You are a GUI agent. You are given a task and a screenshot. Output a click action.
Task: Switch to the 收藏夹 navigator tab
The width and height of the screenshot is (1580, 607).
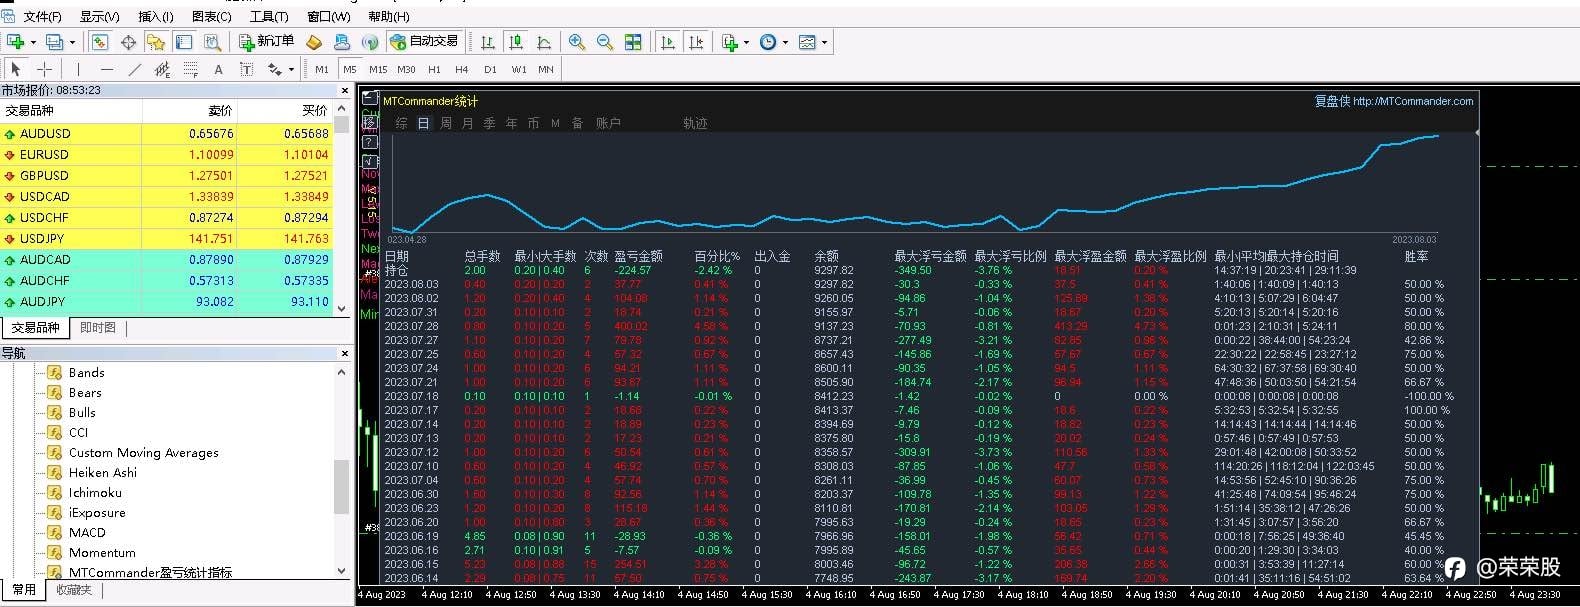point(73,590)
